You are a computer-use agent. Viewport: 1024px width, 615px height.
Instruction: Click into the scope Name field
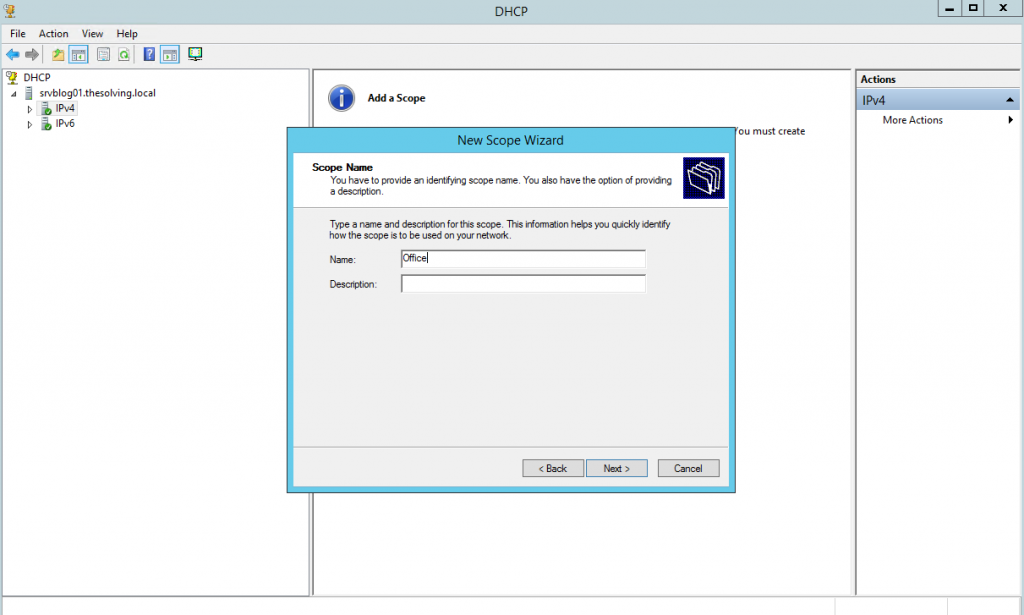coord(523,259)
